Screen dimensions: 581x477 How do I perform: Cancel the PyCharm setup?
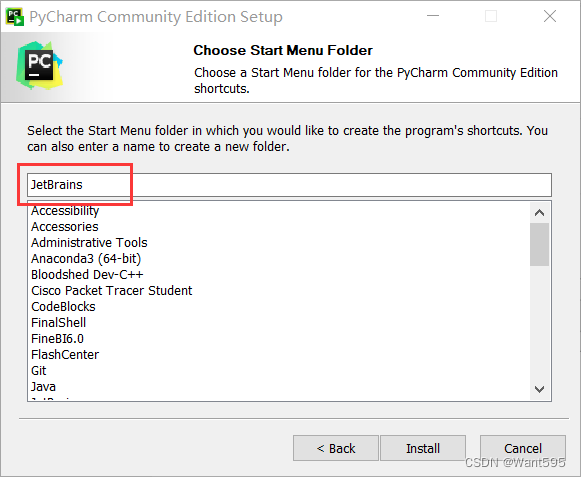(x=523, y=448)
